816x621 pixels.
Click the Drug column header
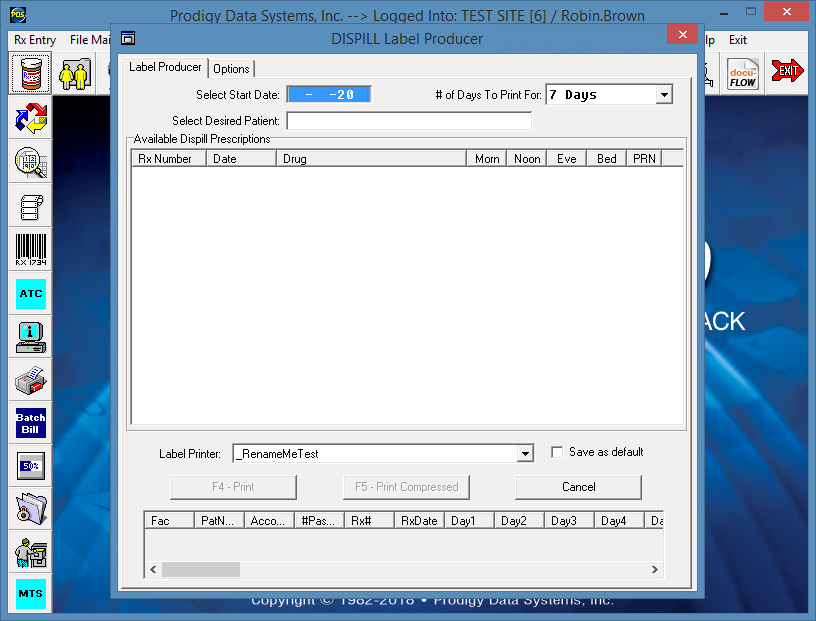[371, 159]
